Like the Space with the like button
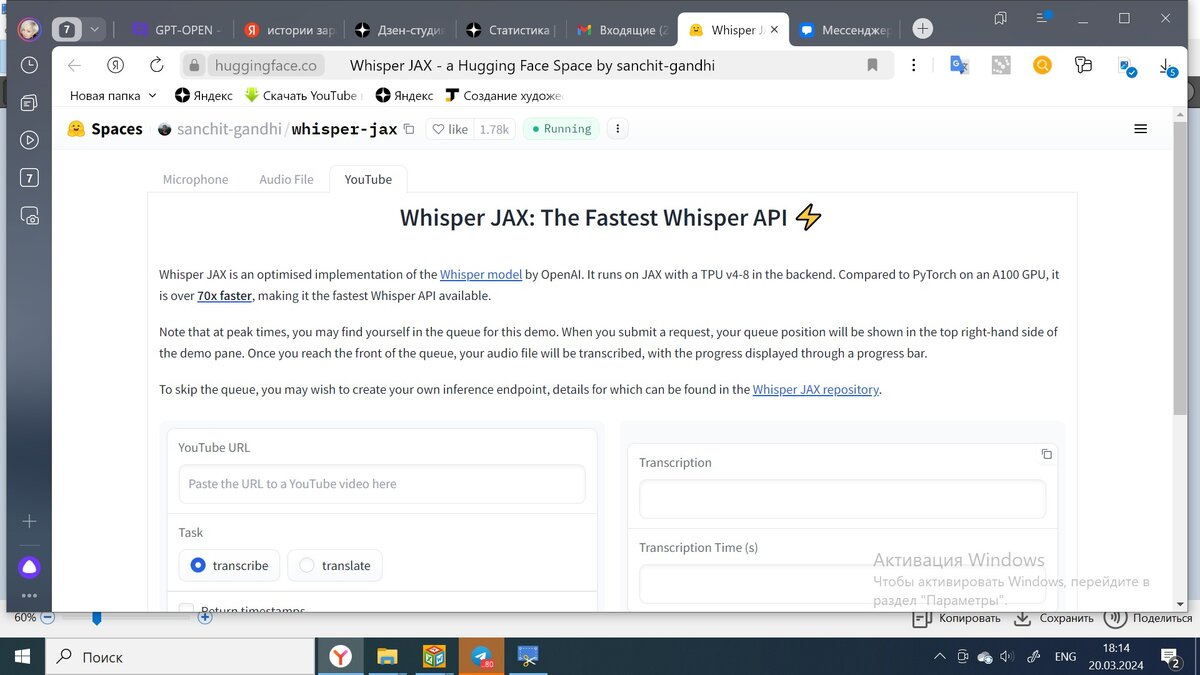 pos(449,129)
